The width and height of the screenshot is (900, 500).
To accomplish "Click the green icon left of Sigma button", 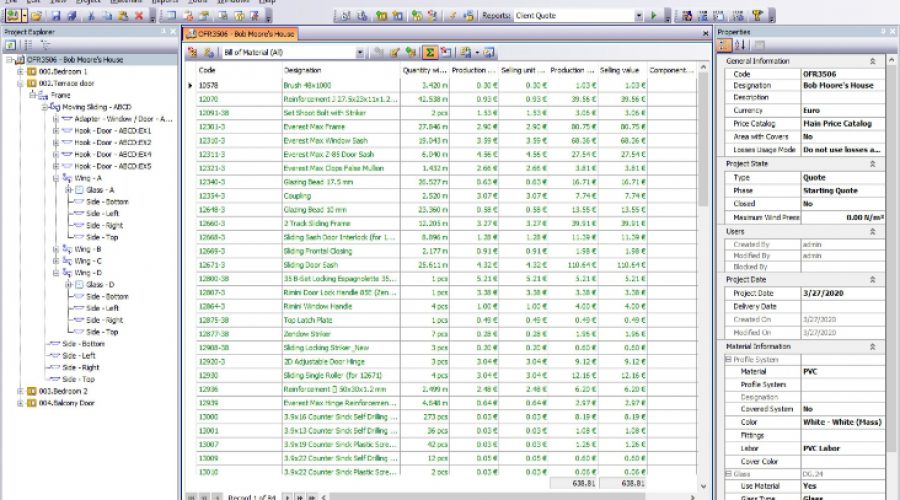I will 411,52.
